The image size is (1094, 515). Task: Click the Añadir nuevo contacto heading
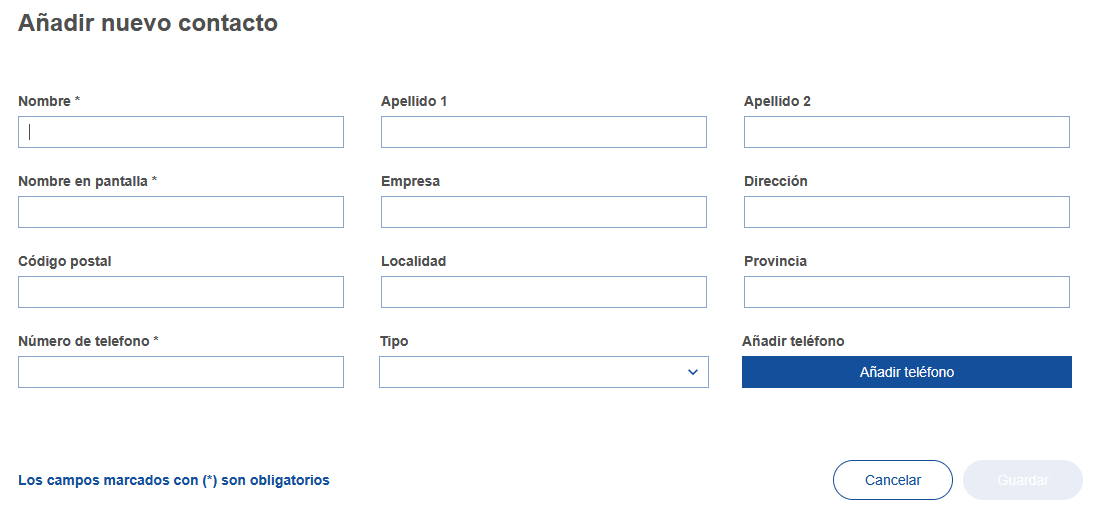click(148, 23)
